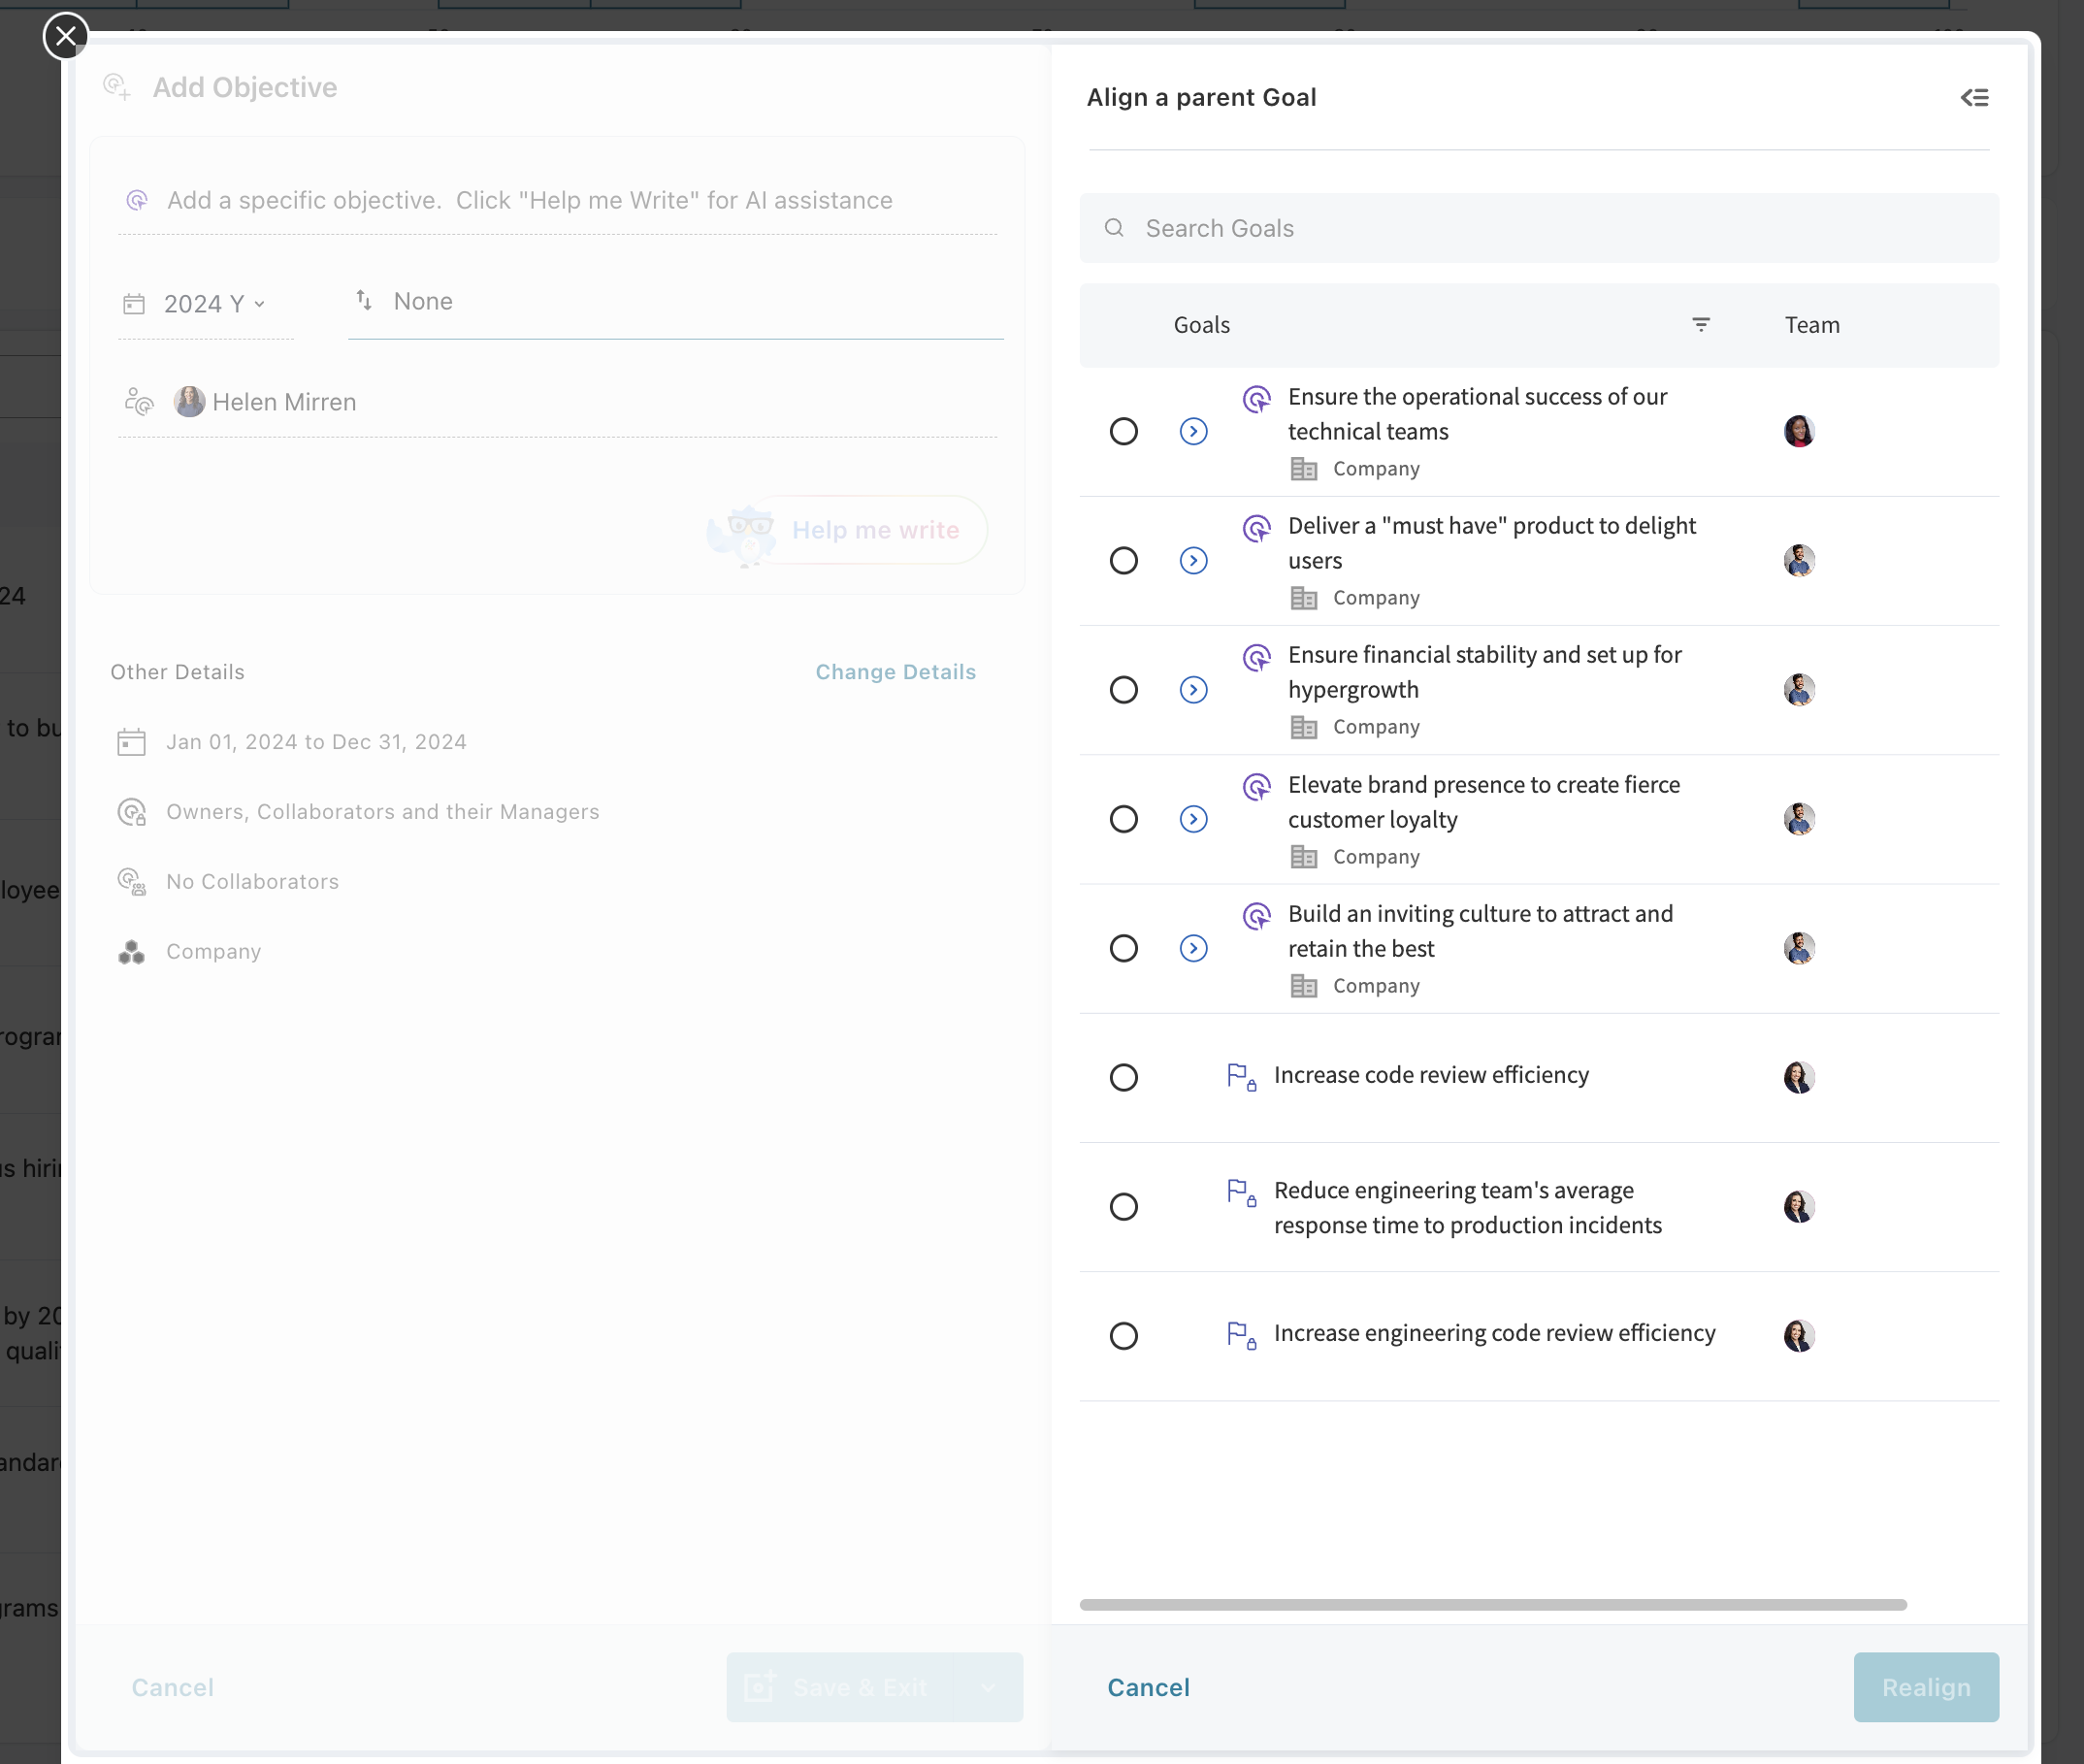
Task: Click Cancel in the Align parent Goal panel
Action: 1148,1687
